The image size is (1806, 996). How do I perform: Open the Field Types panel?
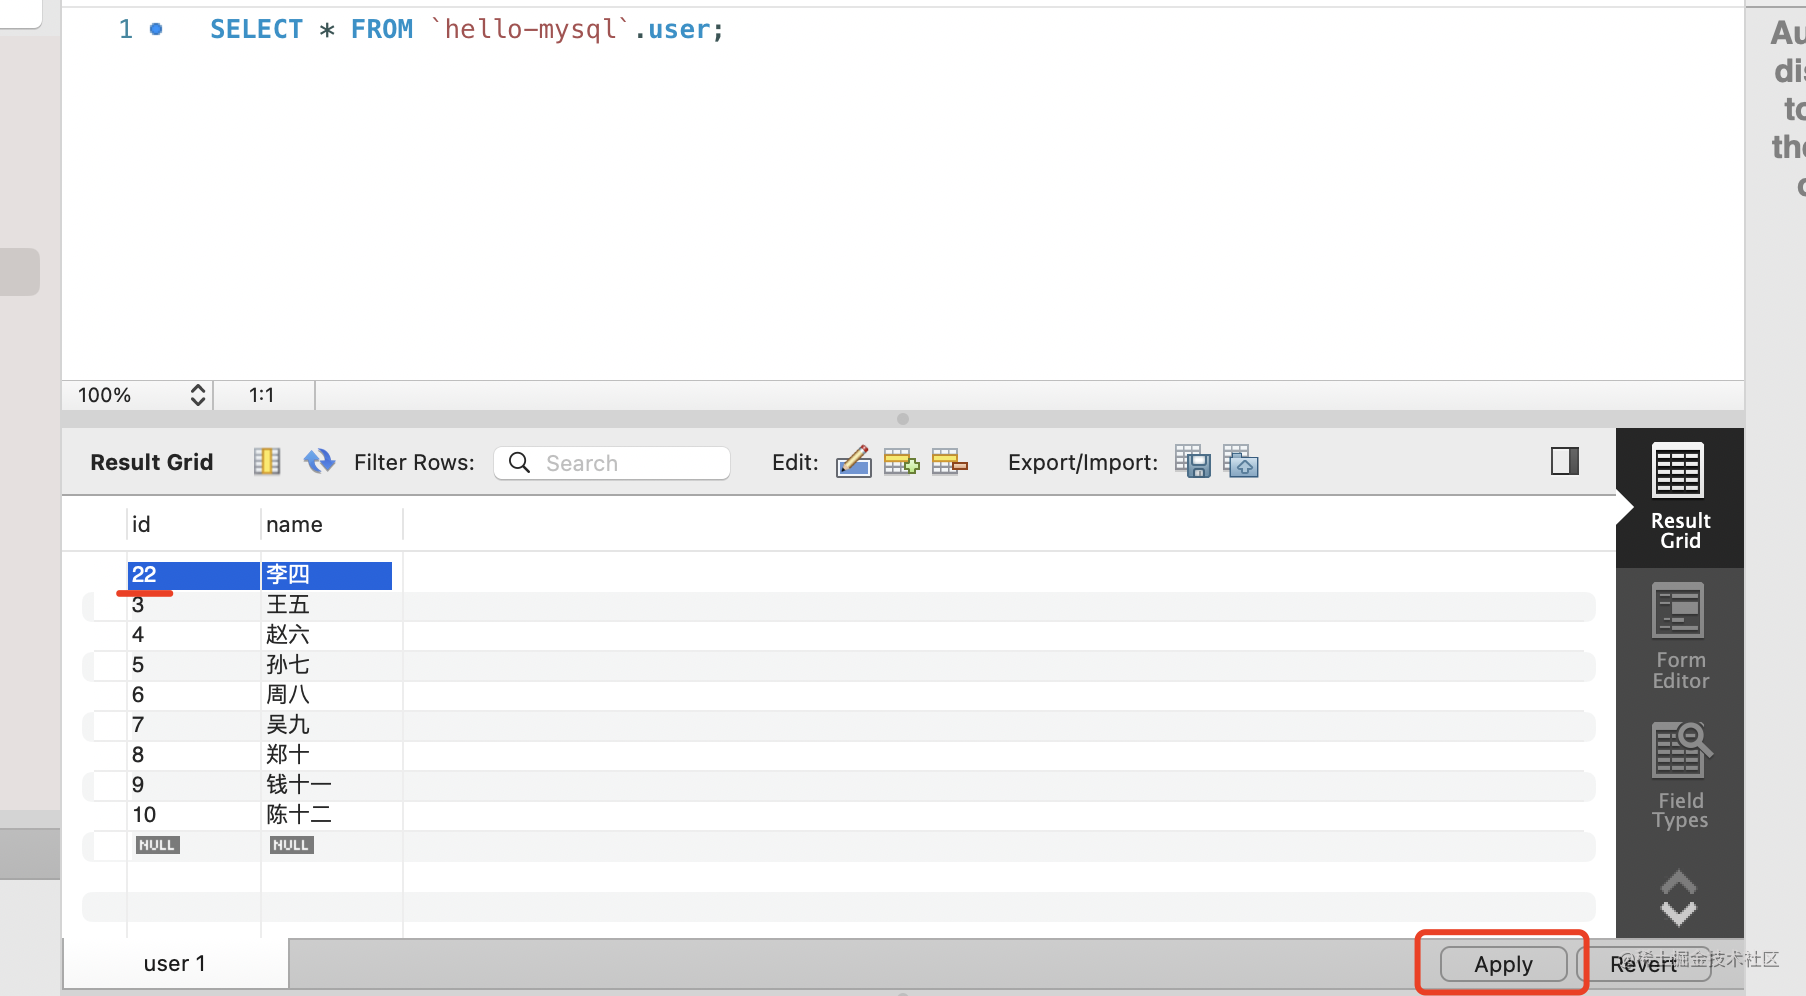pos(1679,776)
